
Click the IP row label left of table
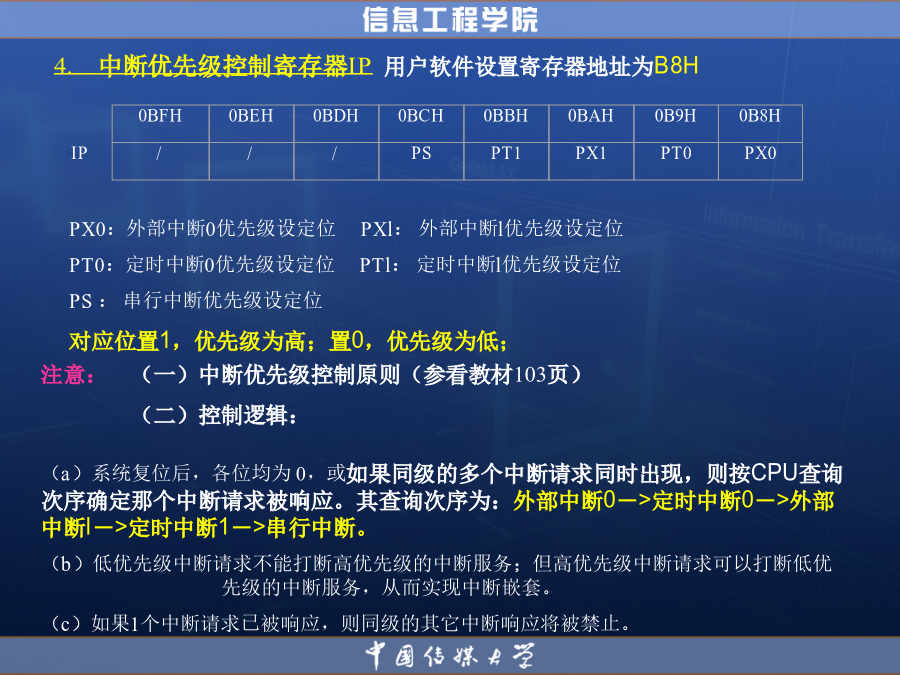click(x=80, y=154)
